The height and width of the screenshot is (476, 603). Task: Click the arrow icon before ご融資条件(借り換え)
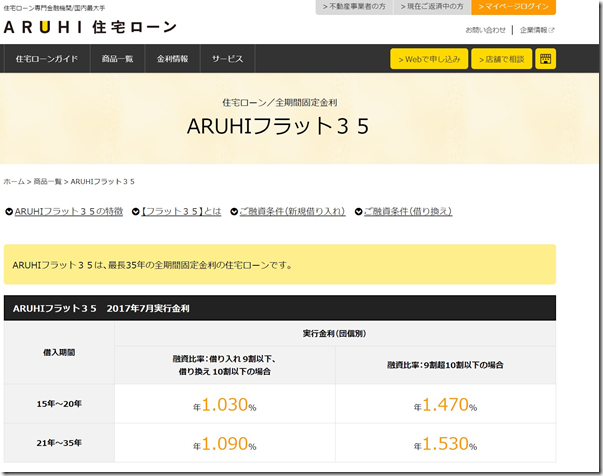coord(358,212)
